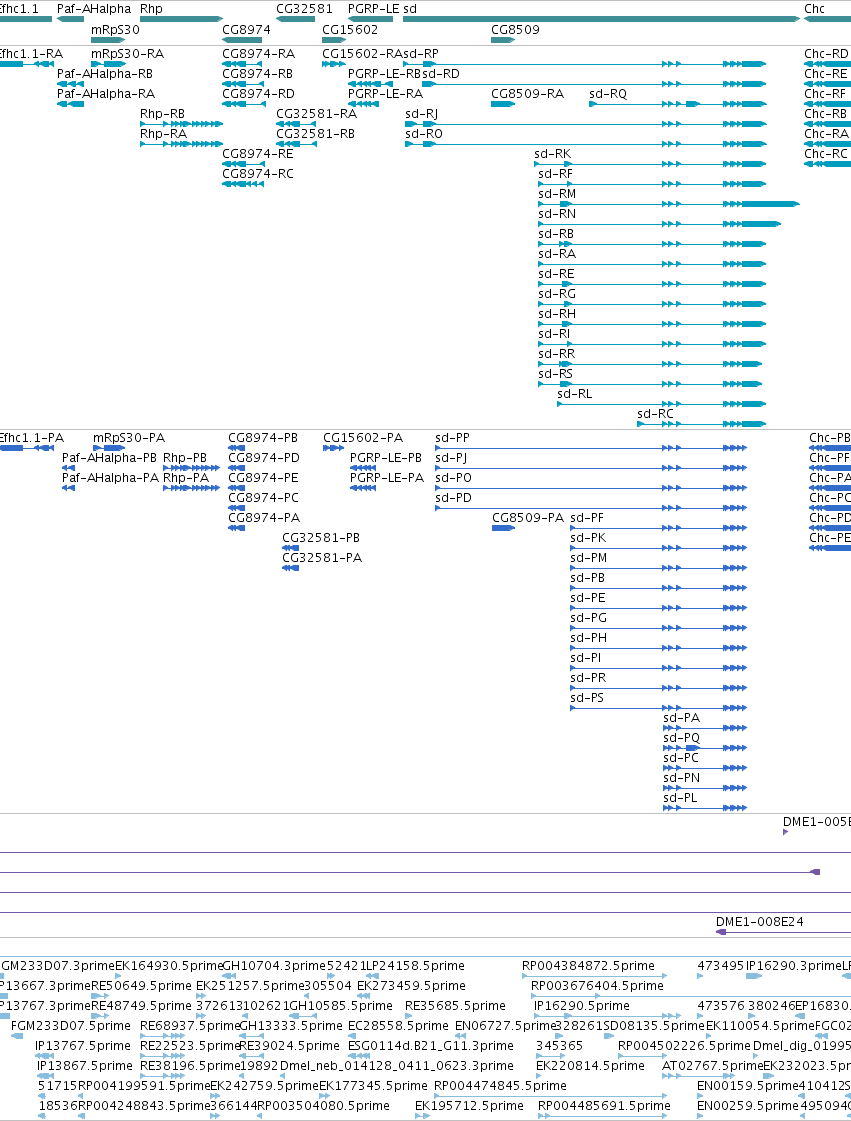Select the CG32581-RA transcript
The image size is (851, 1121).
point(296,124)
